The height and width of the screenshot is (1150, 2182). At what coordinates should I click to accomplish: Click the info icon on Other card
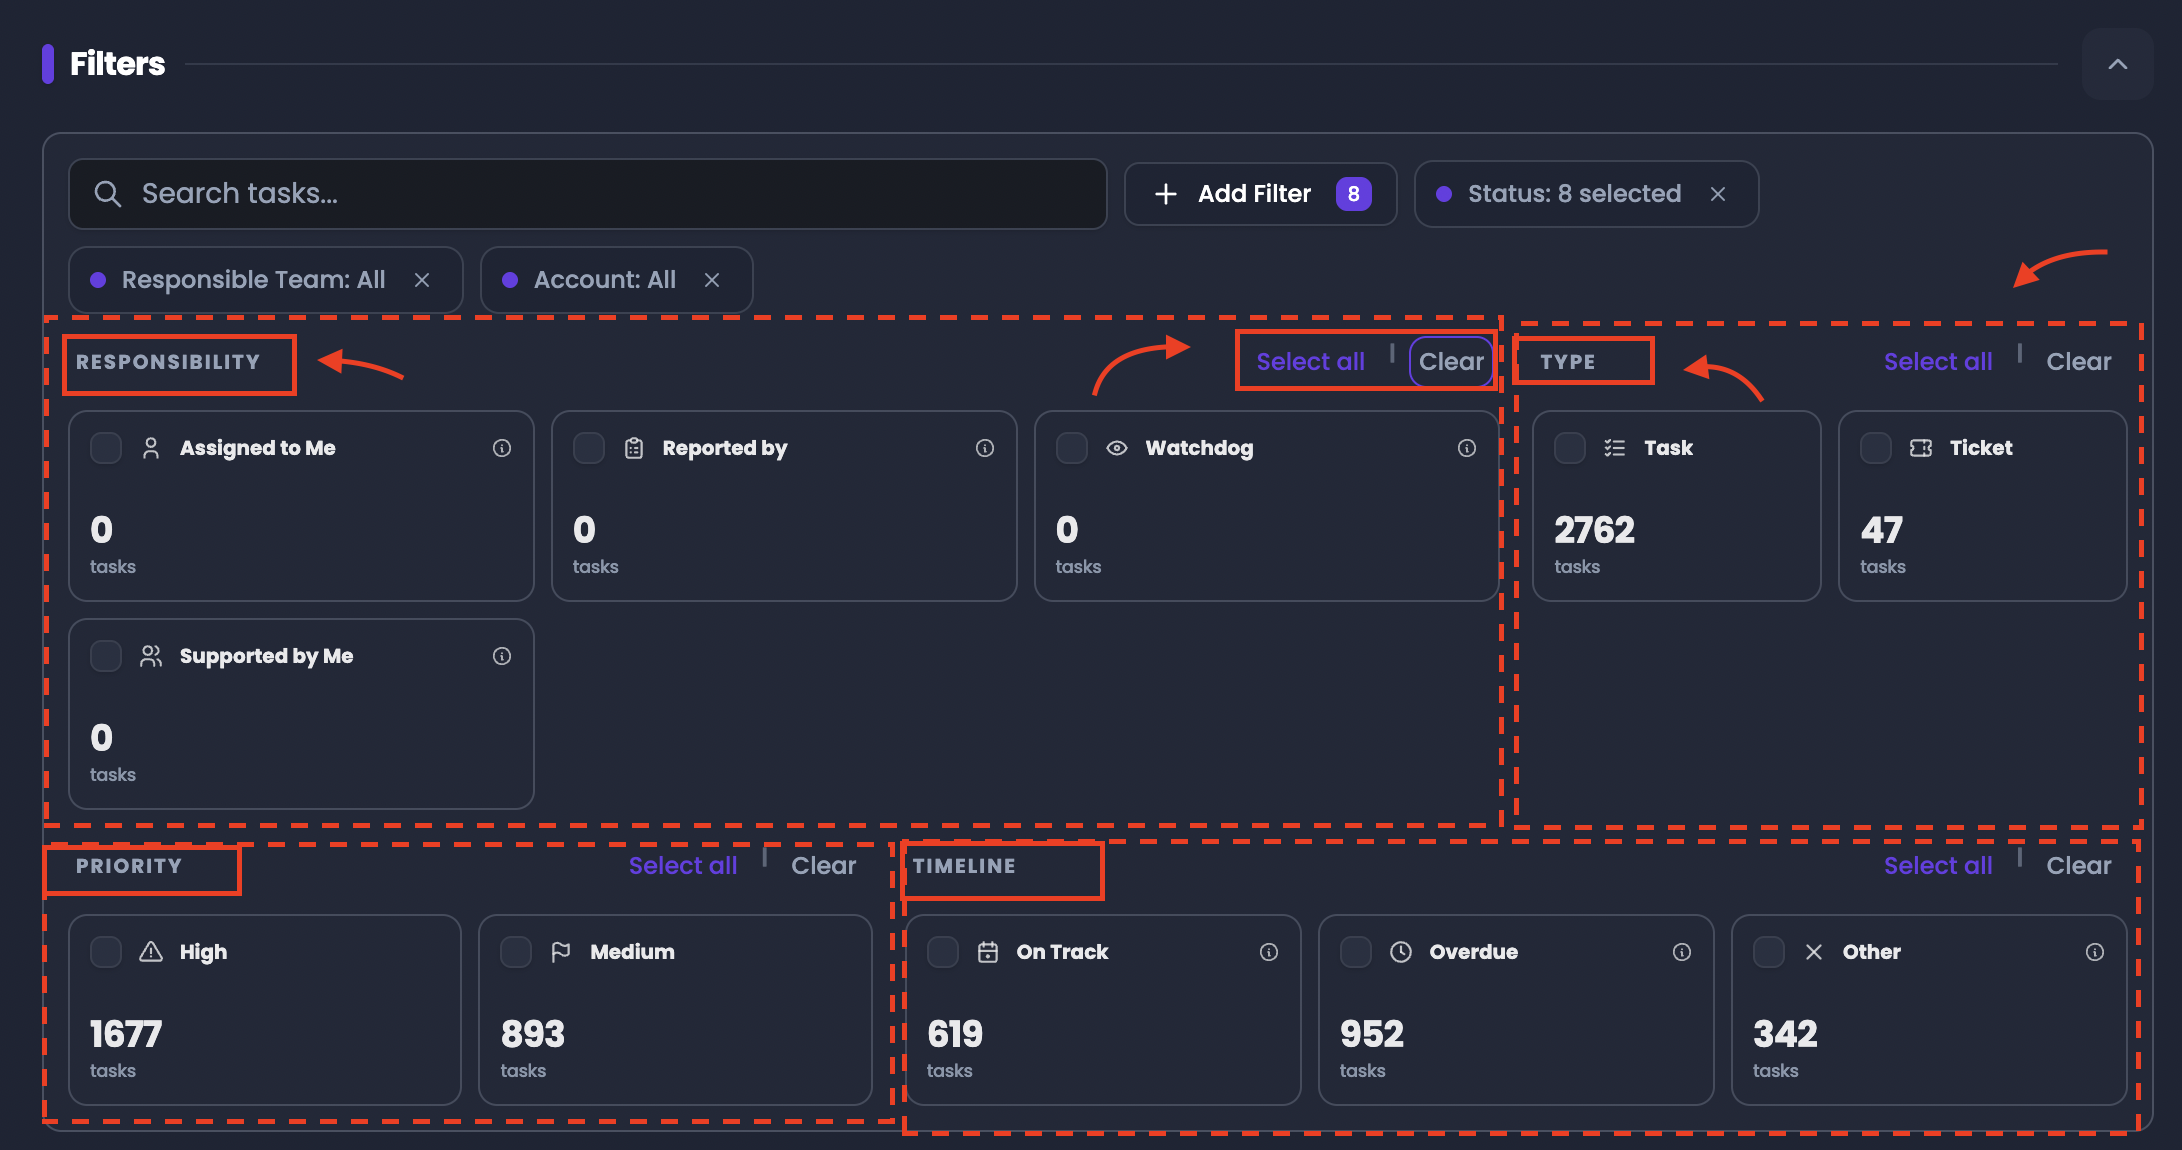click(2095, 952)
